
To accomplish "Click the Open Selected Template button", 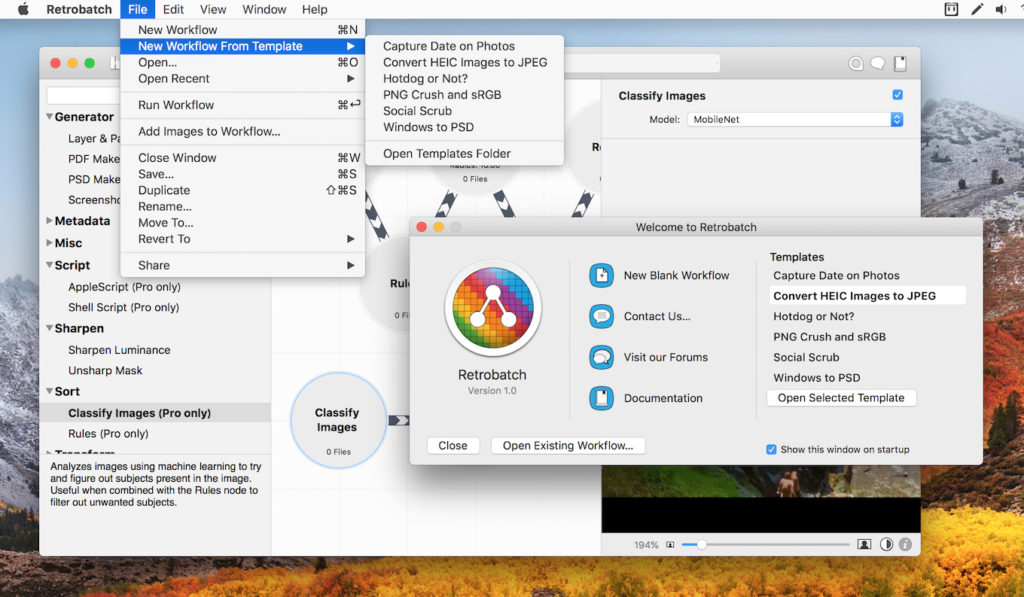I will click(840, 398).
